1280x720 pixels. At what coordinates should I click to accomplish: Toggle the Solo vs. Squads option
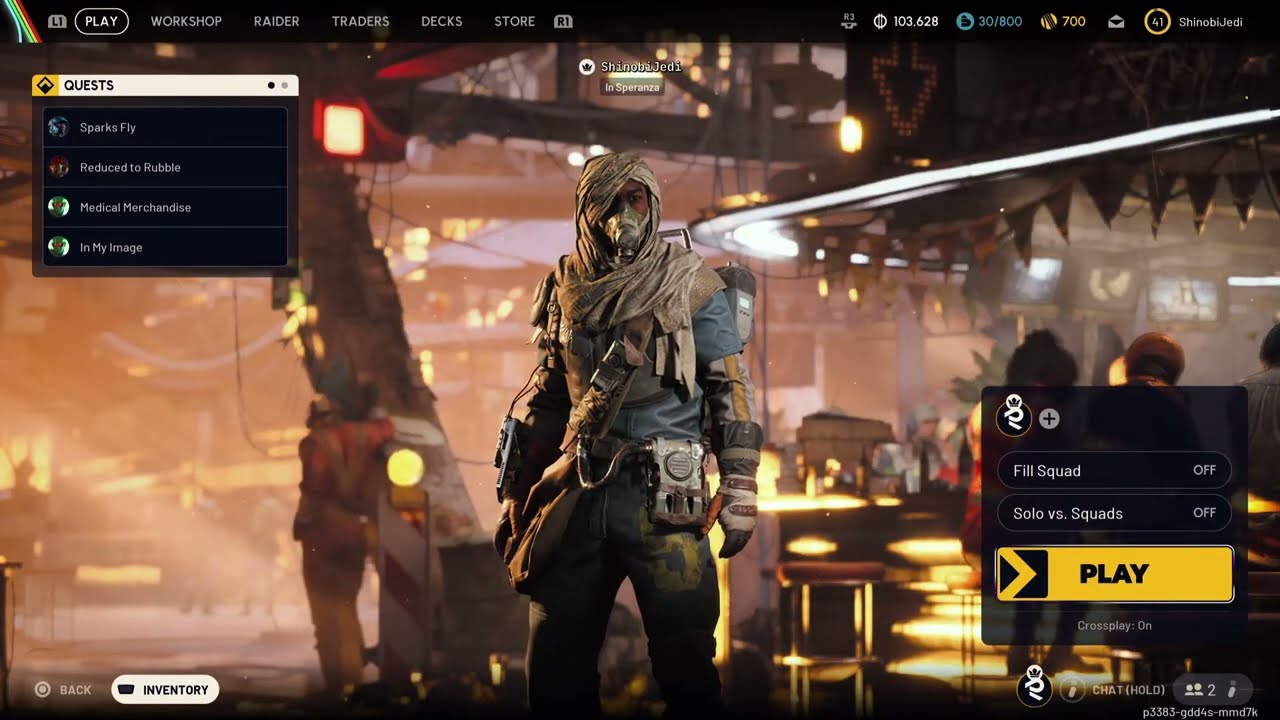pyautogui.click(x=1114, y=513)
